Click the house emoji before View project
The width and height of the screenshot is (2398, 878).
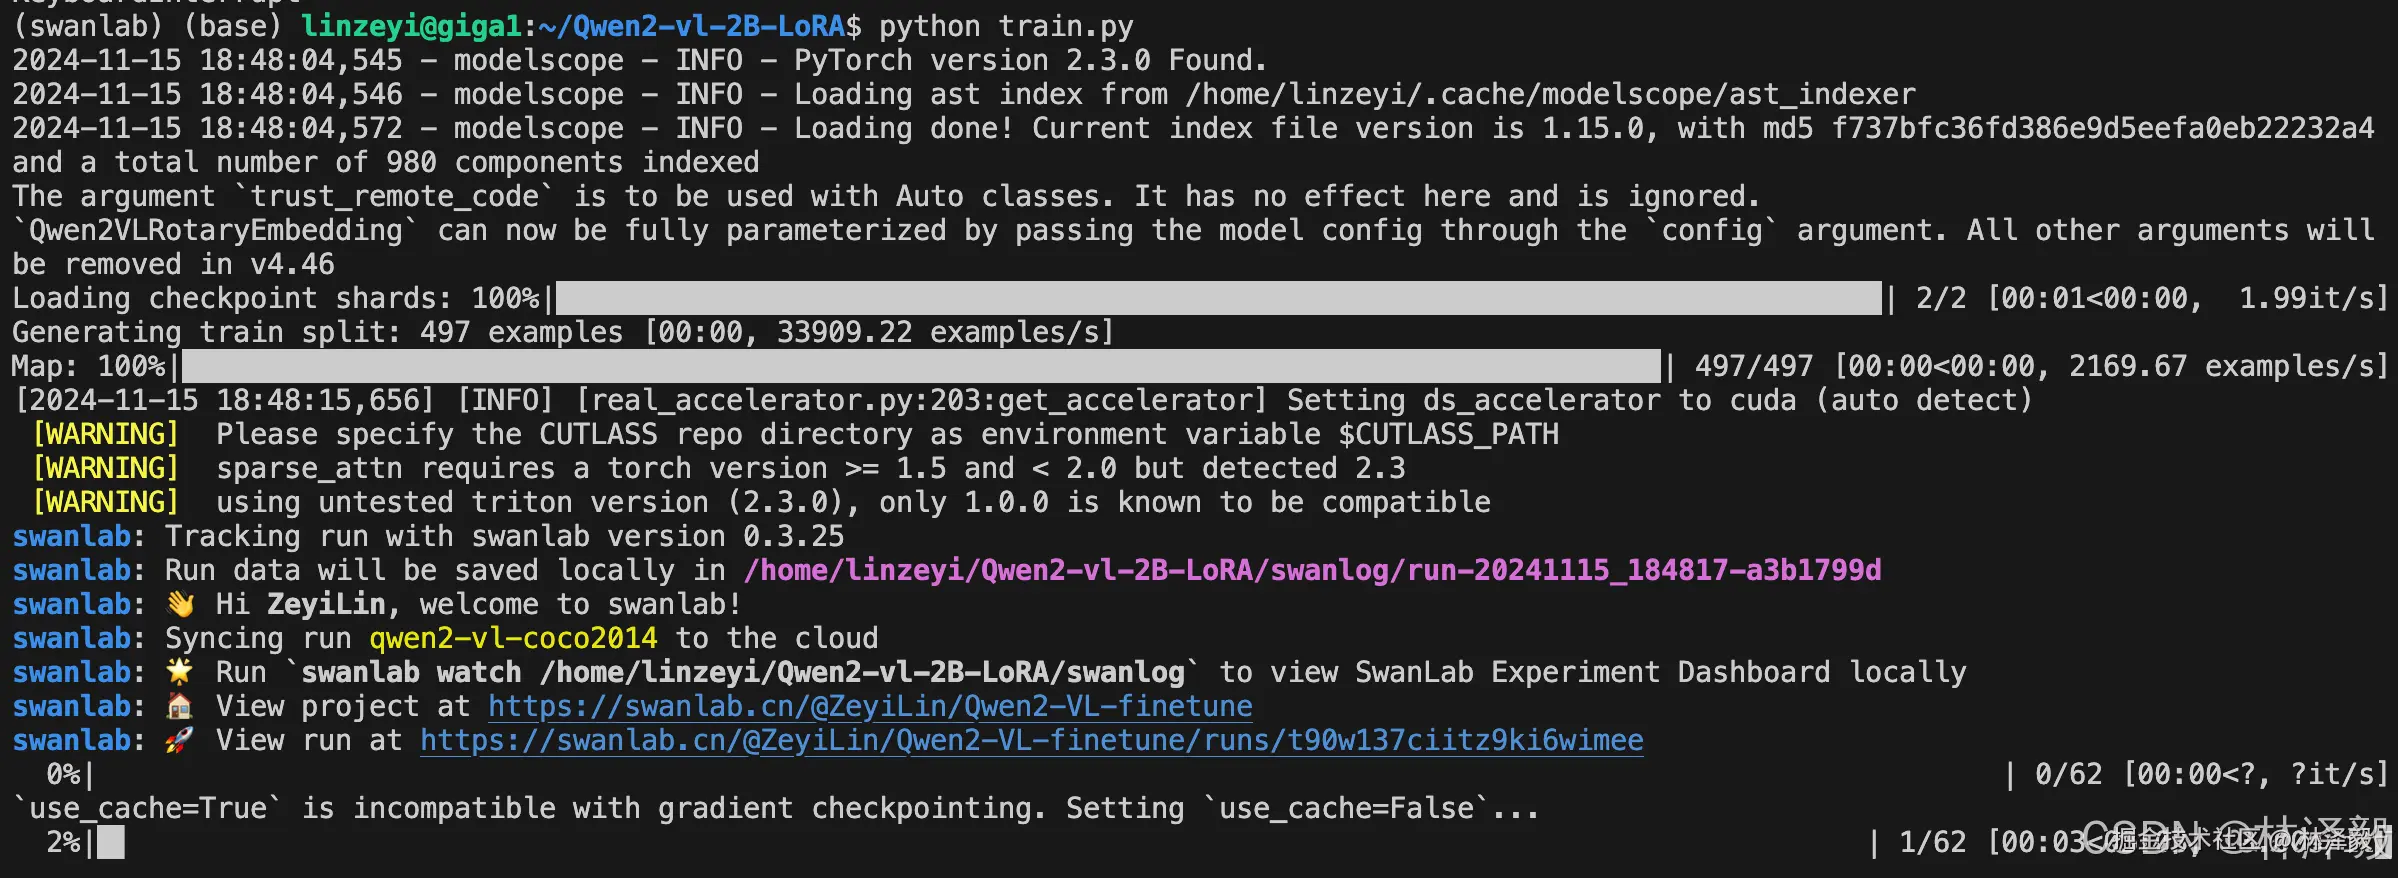(x=180, y=706)
